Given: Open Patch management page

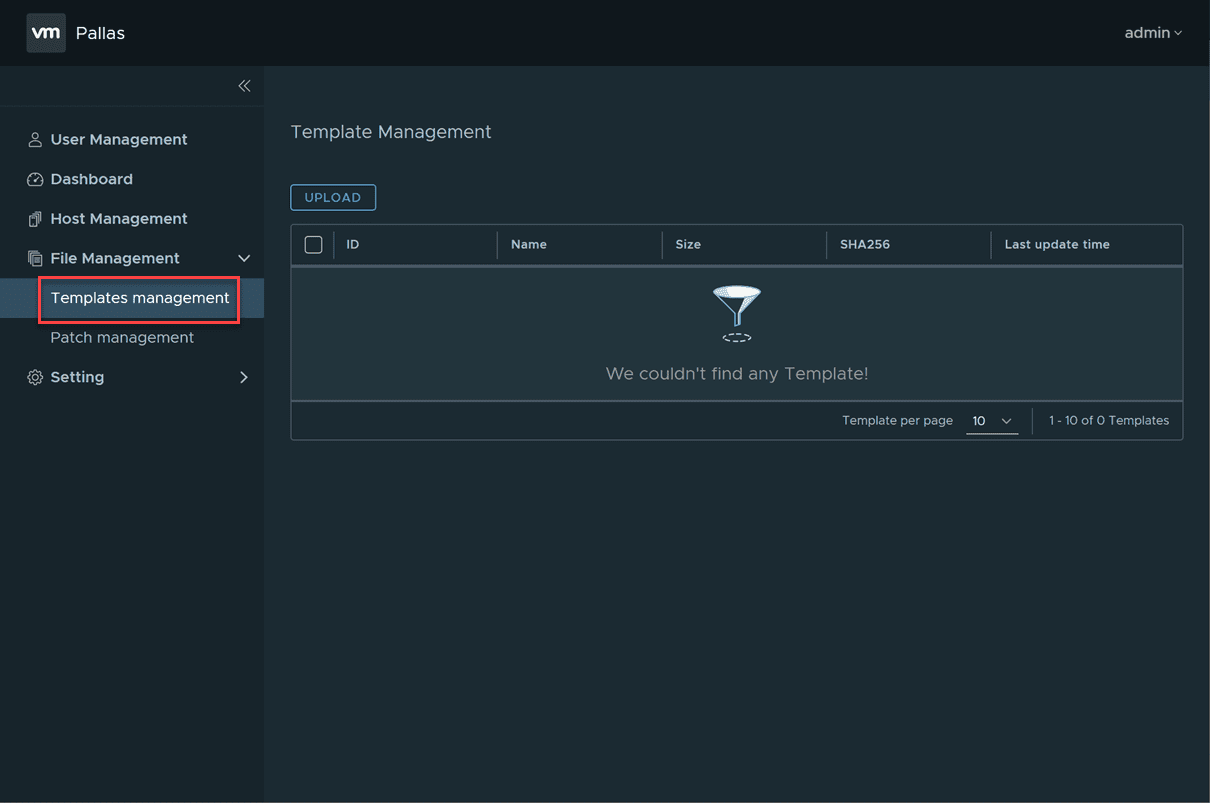Looking at the screenshot, I should pyautogui.click(x=122, y=338).
